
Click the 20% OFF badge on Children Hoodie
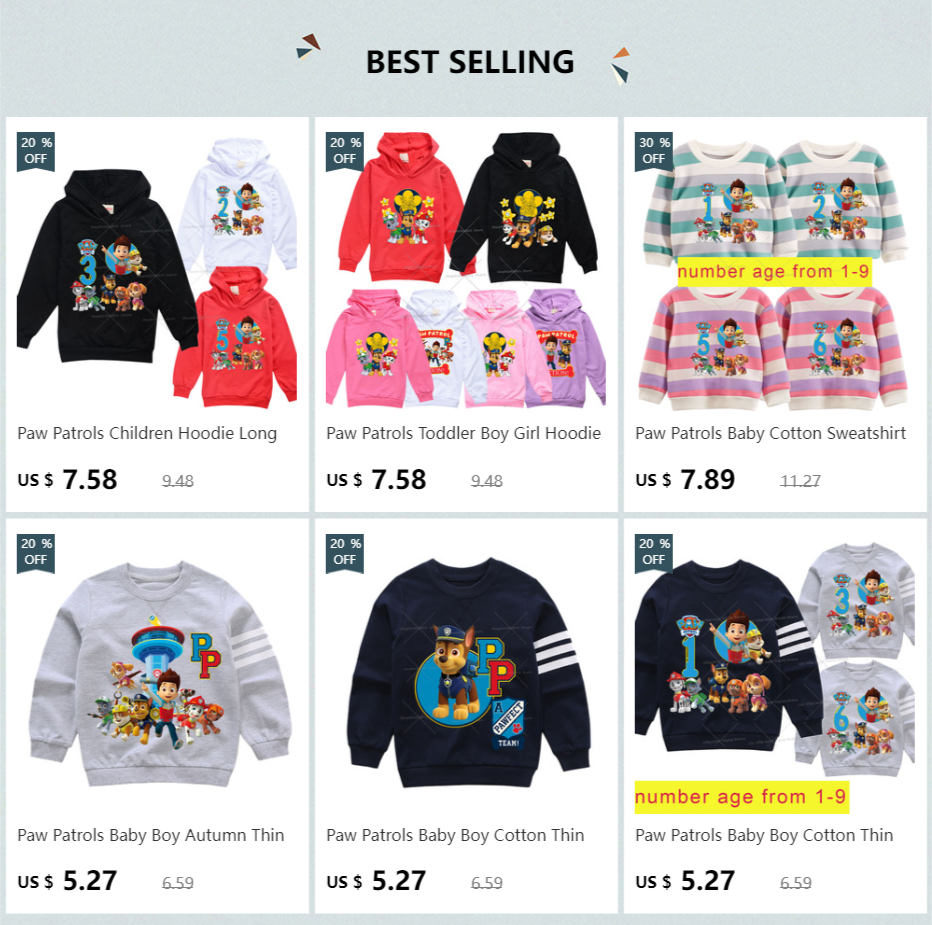[36, 152]
